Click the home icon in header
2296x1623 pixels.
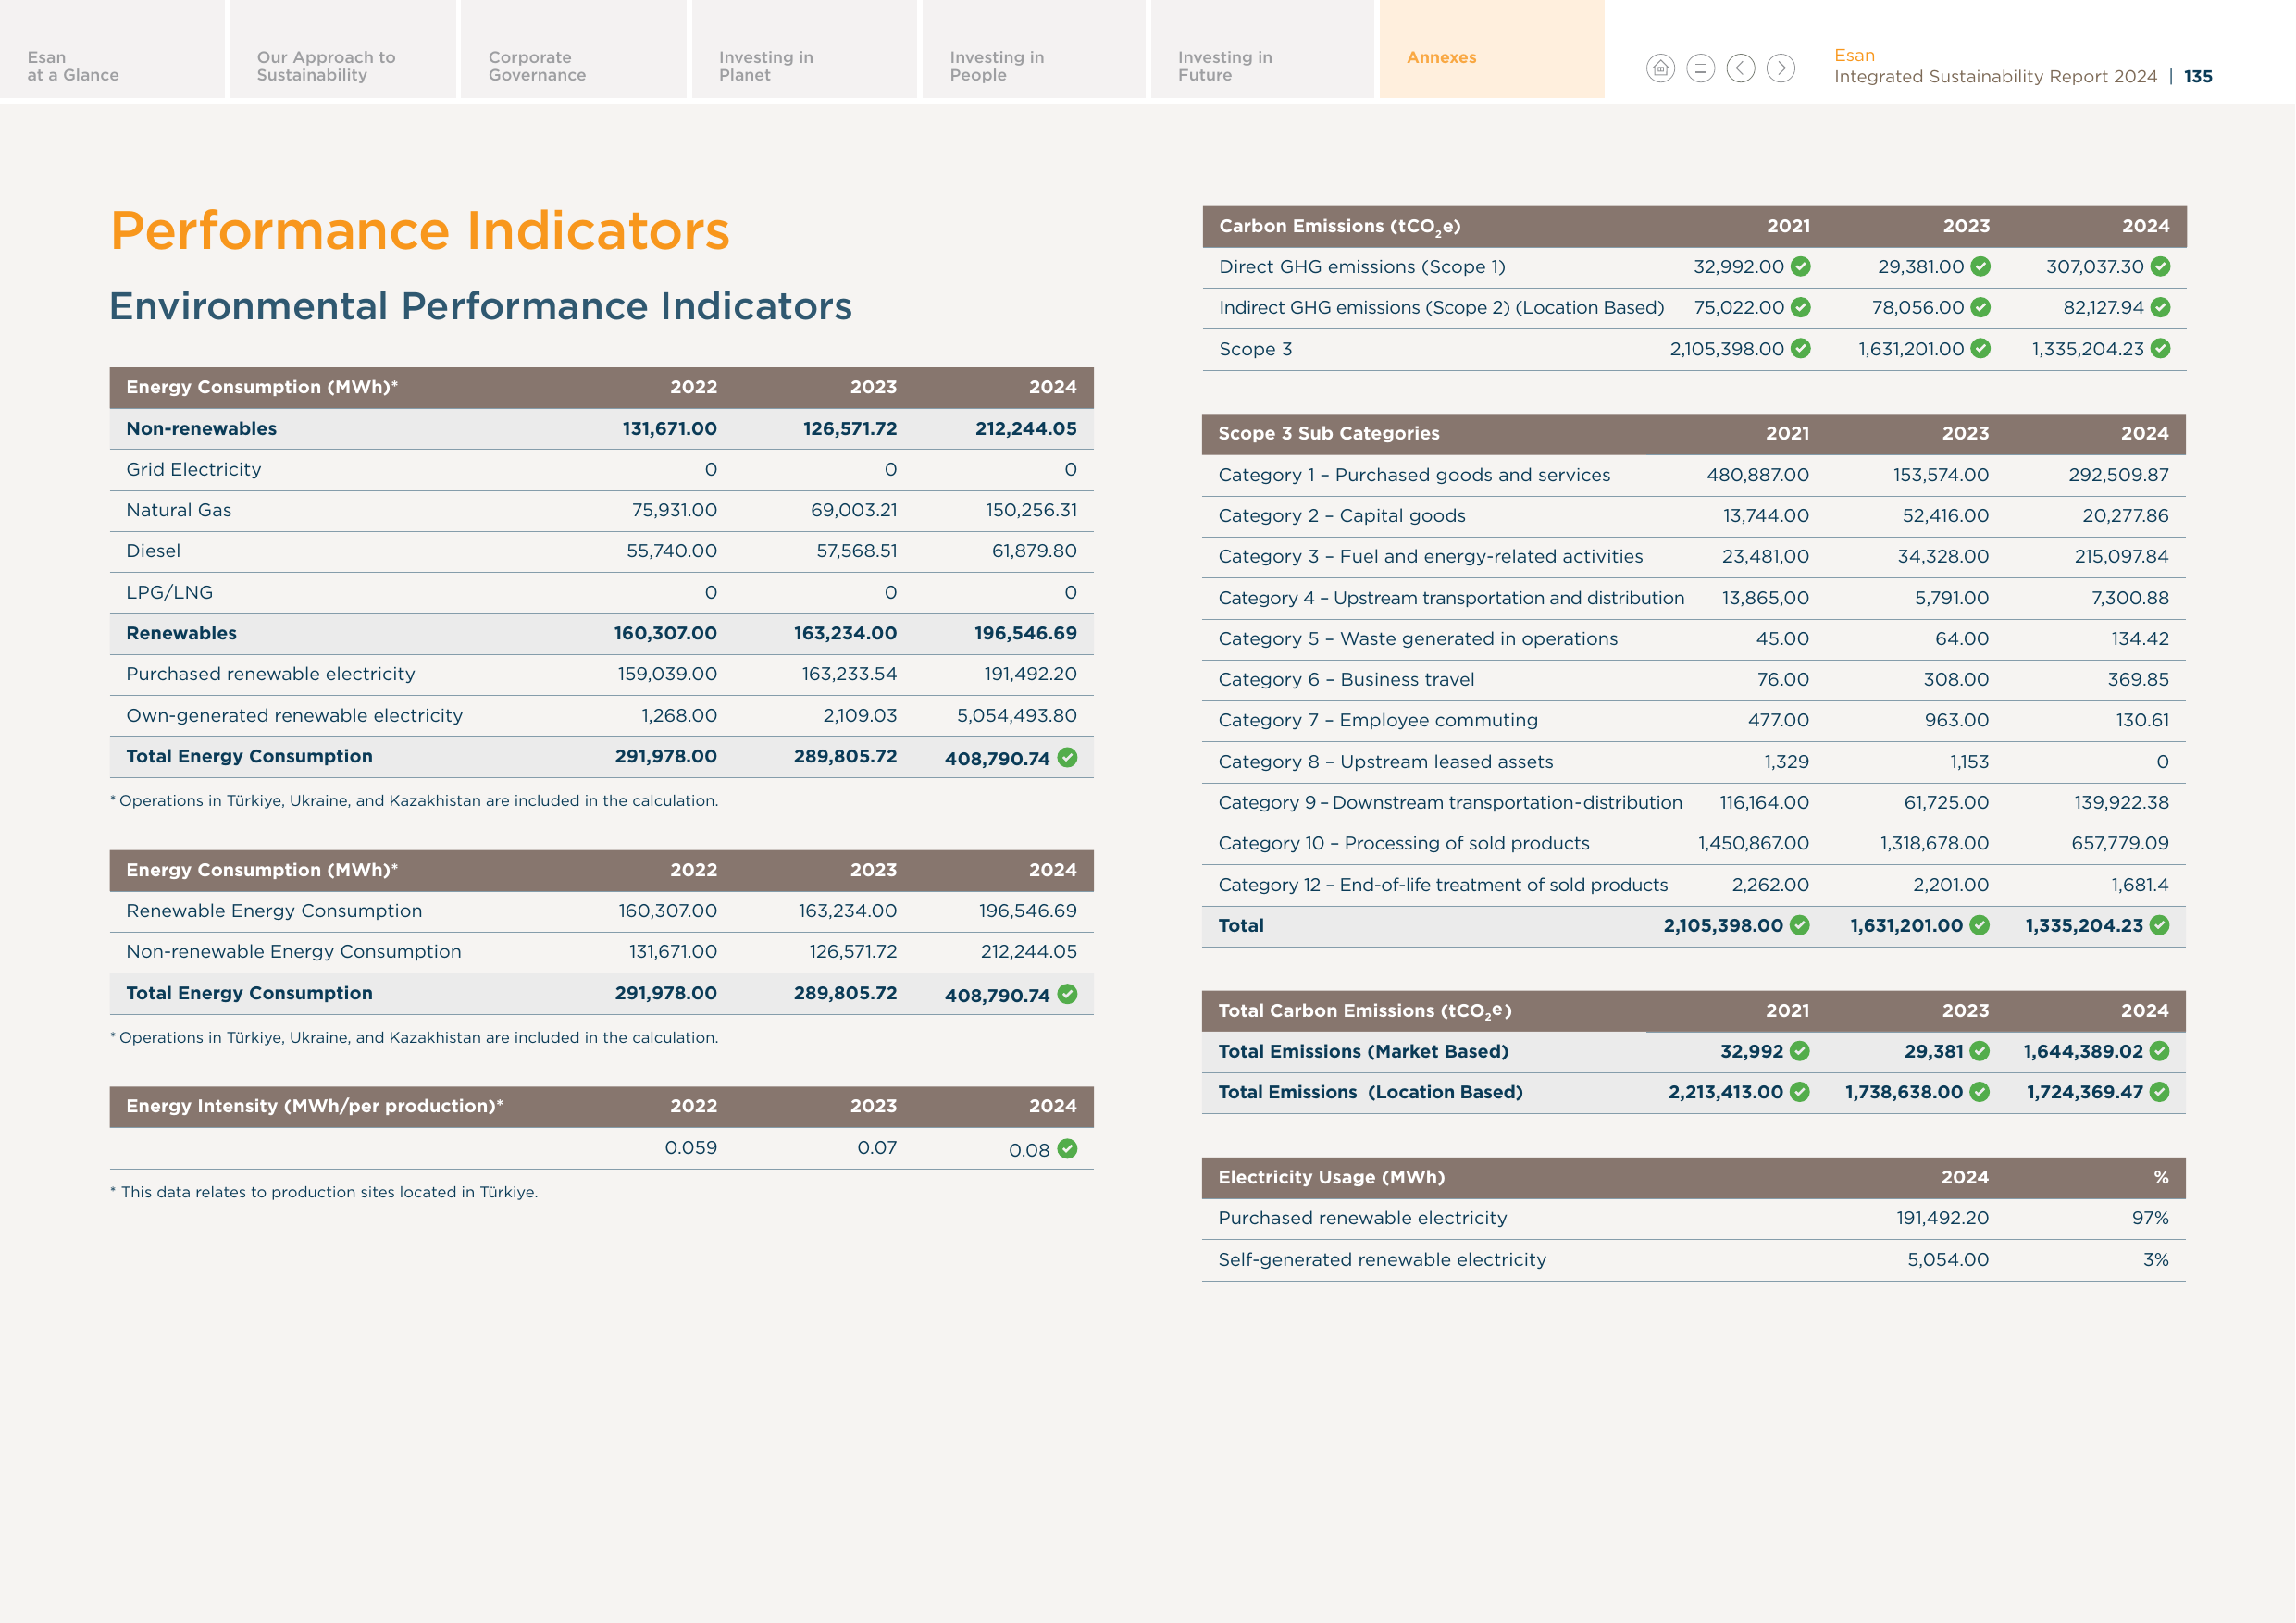[1660, 68]
